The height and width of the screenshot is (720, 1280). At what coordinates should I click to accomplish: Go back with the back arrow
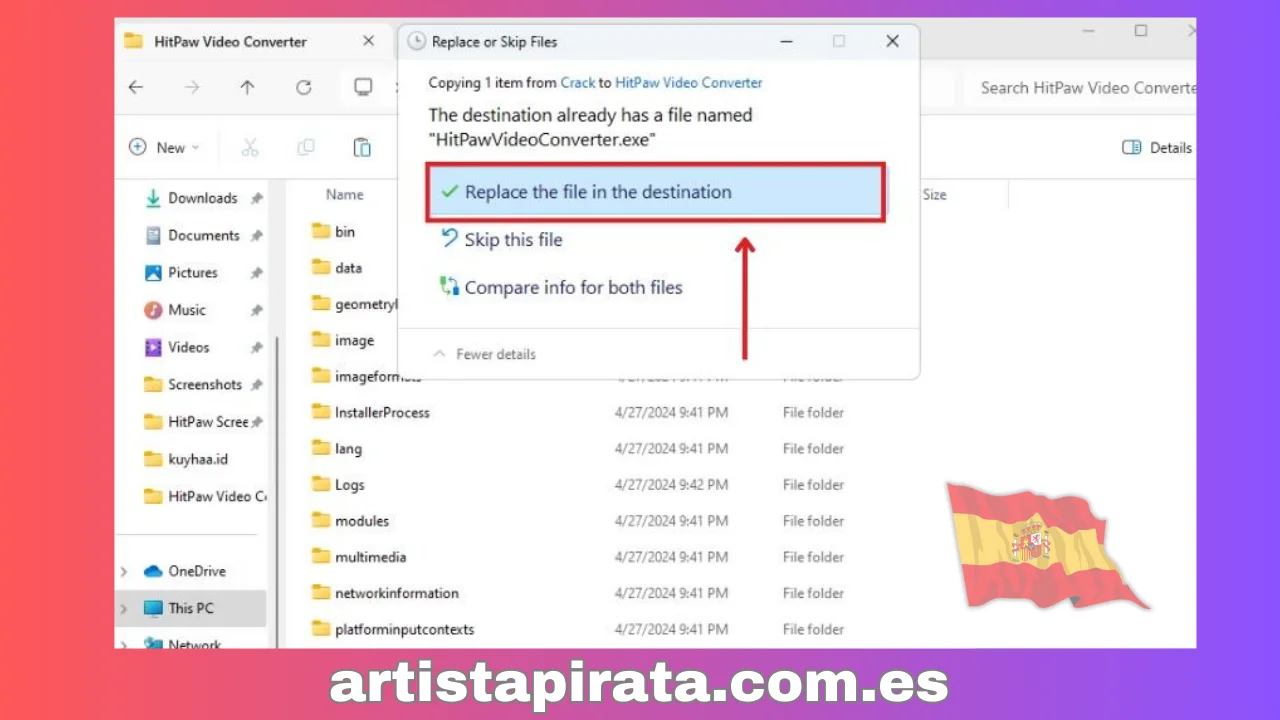[136, 88]
